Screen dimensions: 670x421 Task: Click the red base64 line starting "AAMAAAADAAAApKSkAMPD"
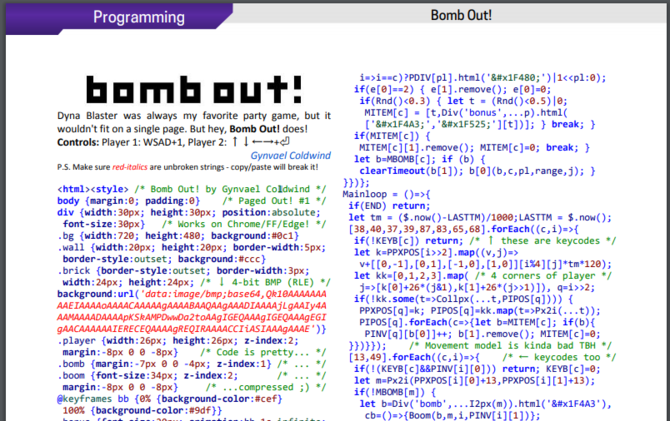(192, 318)
